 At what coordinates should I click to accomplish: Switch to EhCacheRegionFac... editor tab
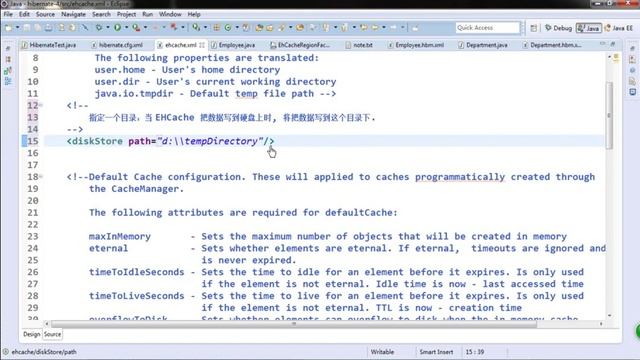300,45
